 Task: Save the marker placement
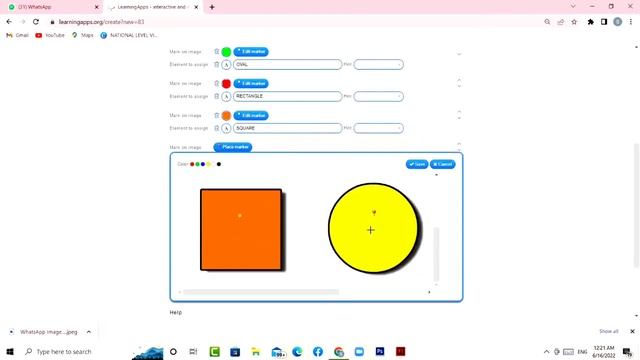point(417,164)
